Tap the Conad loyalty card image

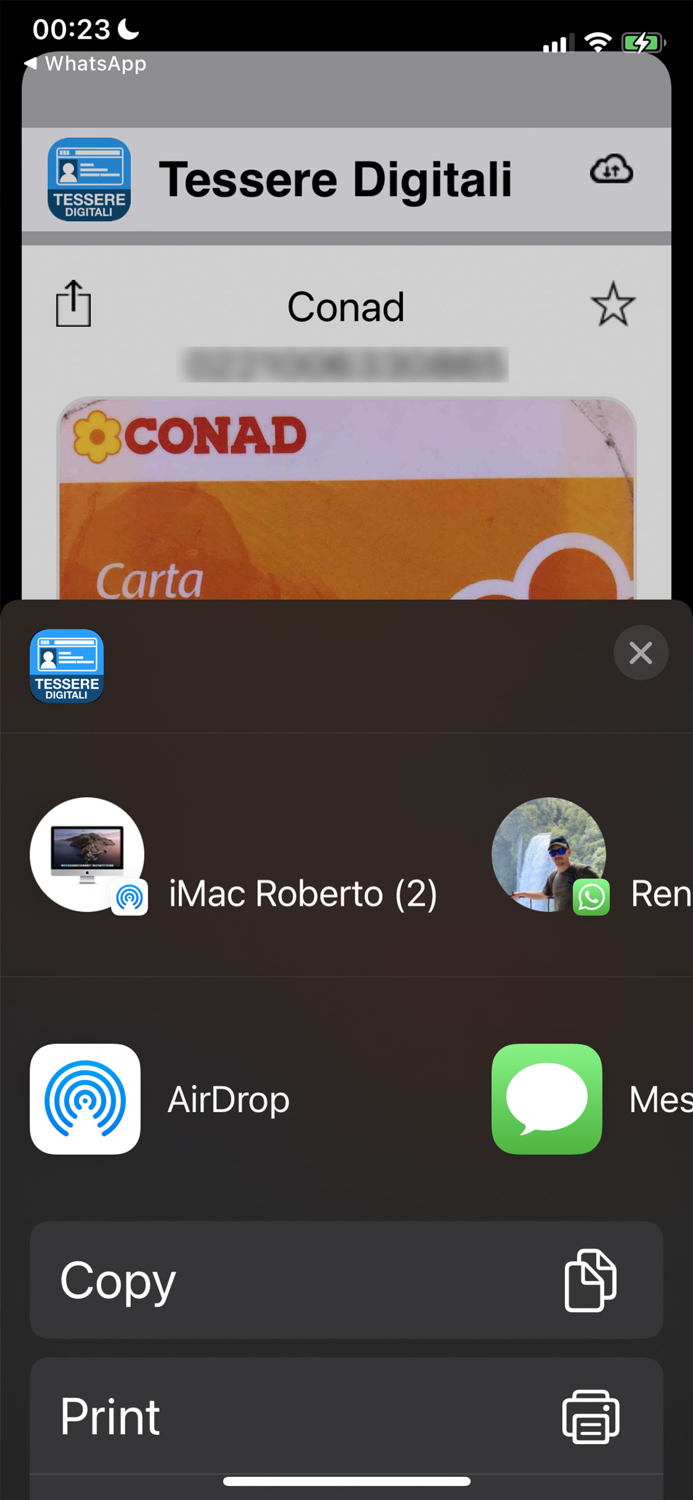(346, 499)
